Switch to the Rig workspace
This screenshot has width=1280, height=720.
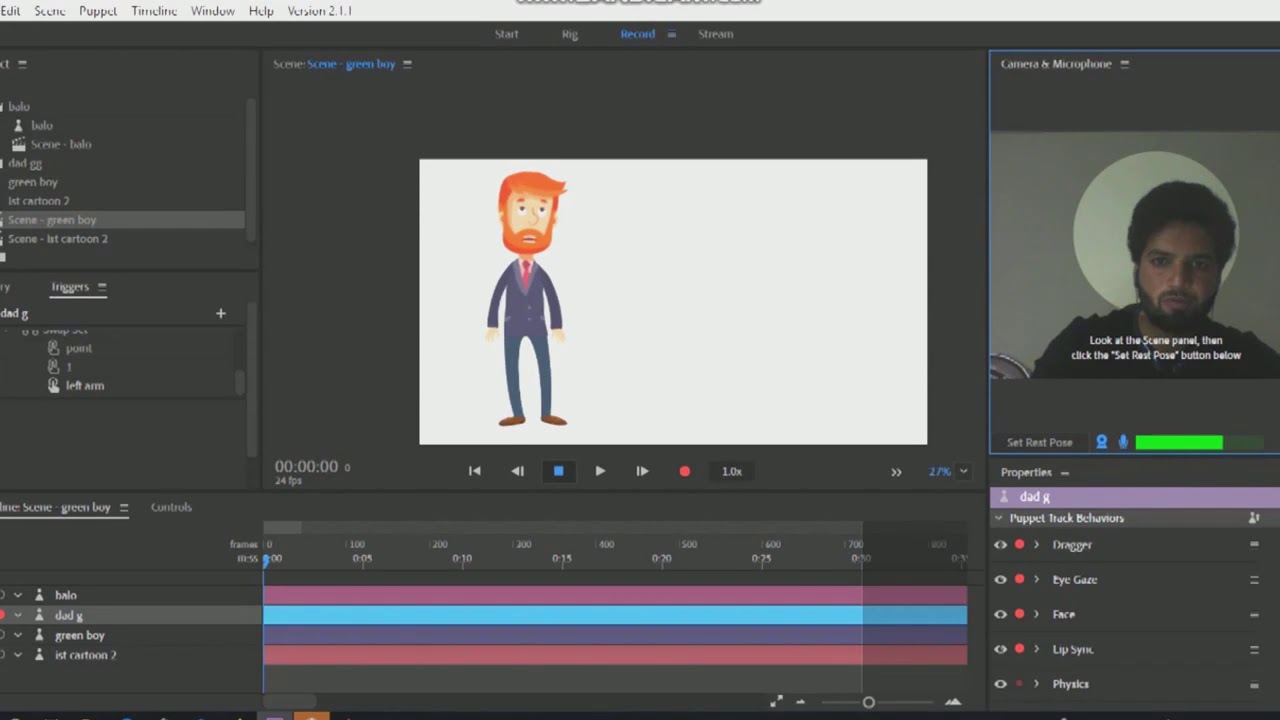(x=570, y=34)
